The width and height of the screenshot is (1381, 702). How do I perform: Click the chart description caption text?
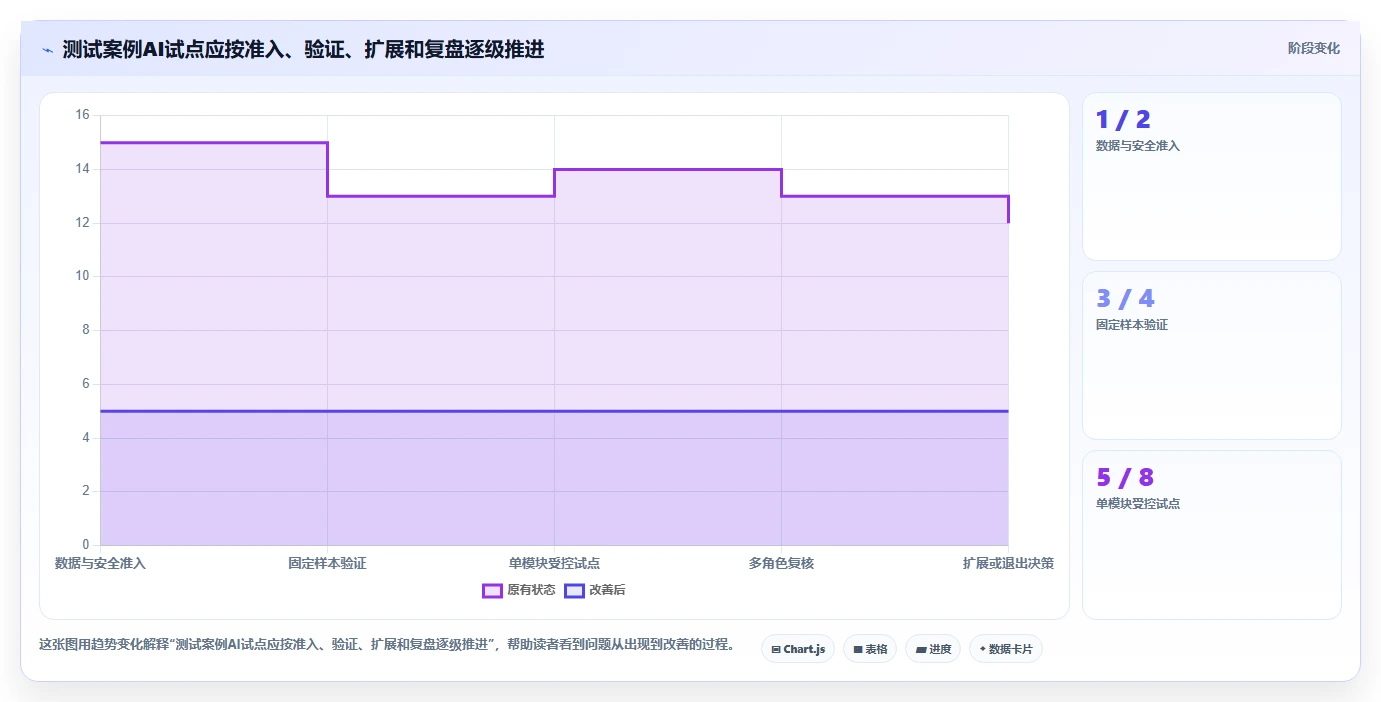click(x=386, y=644)
